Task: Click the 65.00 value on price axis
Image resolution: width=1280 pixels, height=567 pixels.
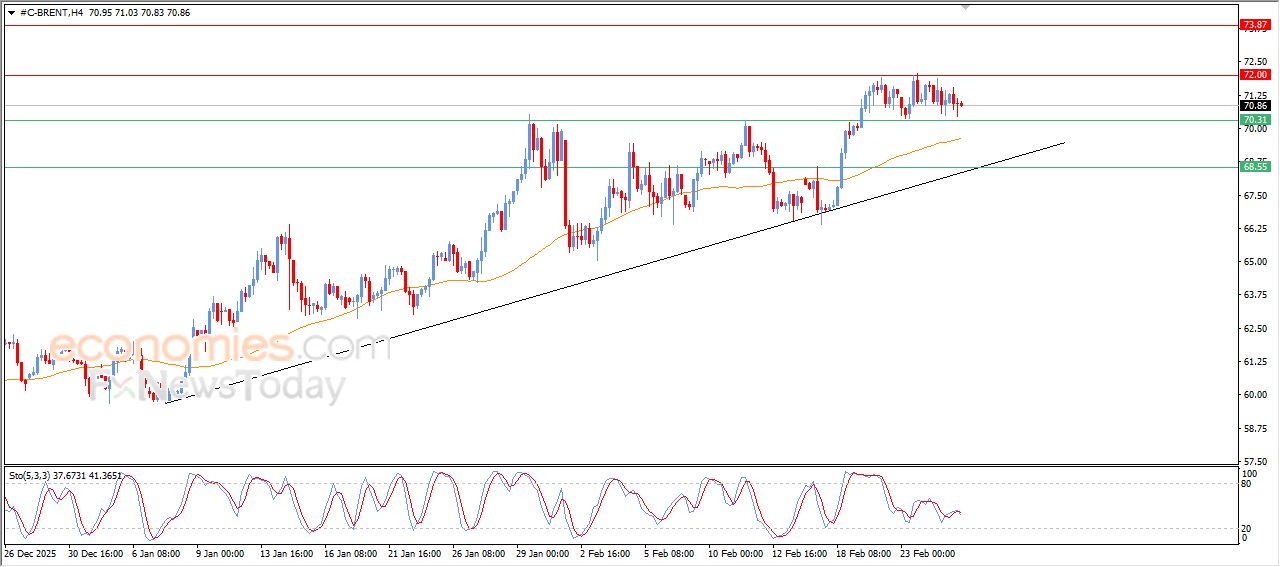Action: (x=1255, y=262)
